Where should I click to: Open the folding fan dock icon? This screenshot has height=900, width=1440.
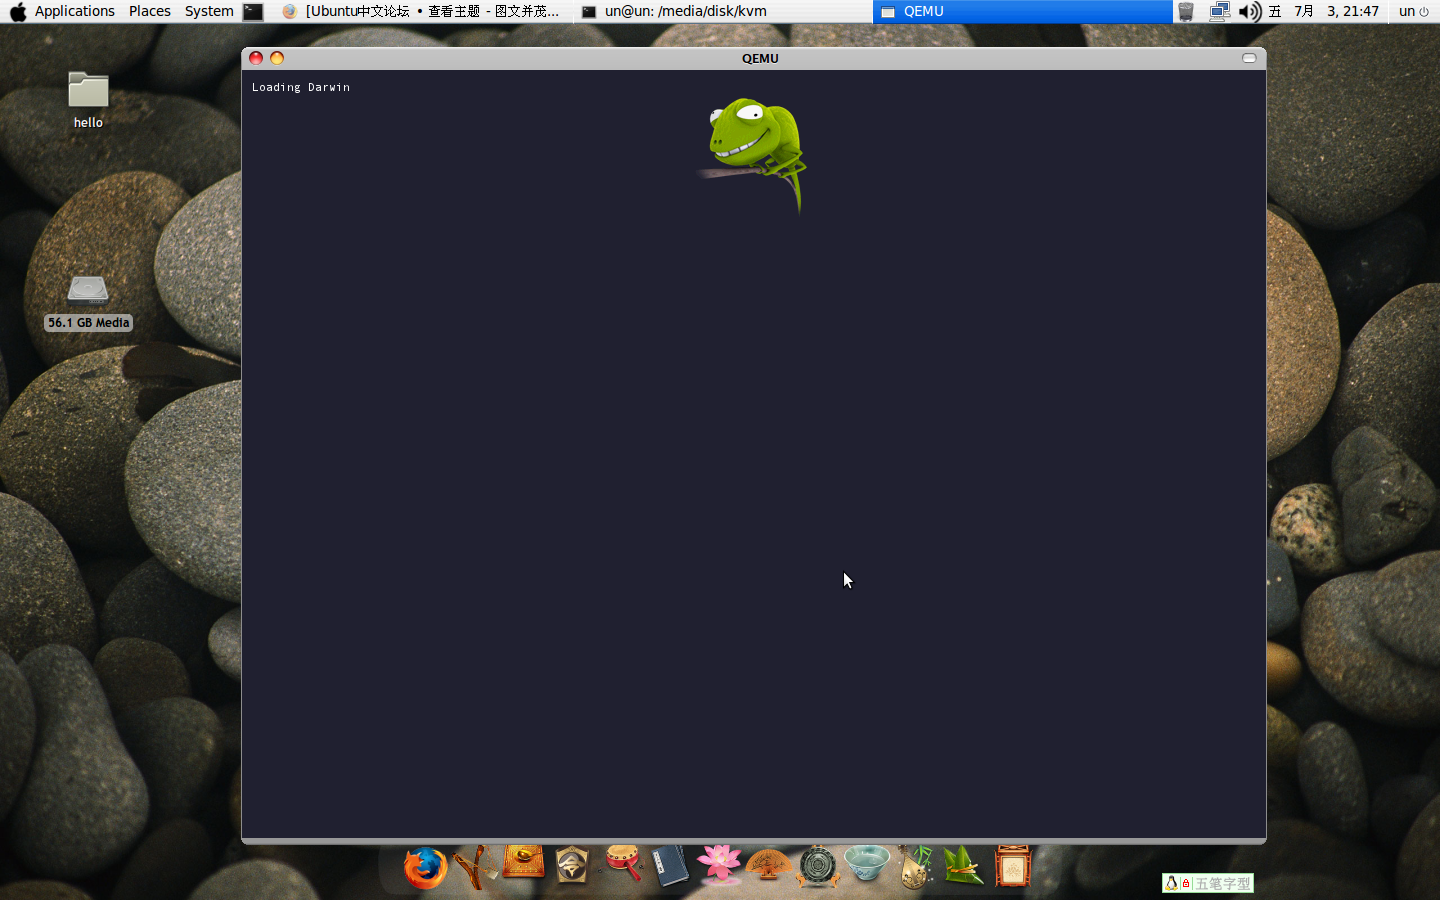coord(769,865)
